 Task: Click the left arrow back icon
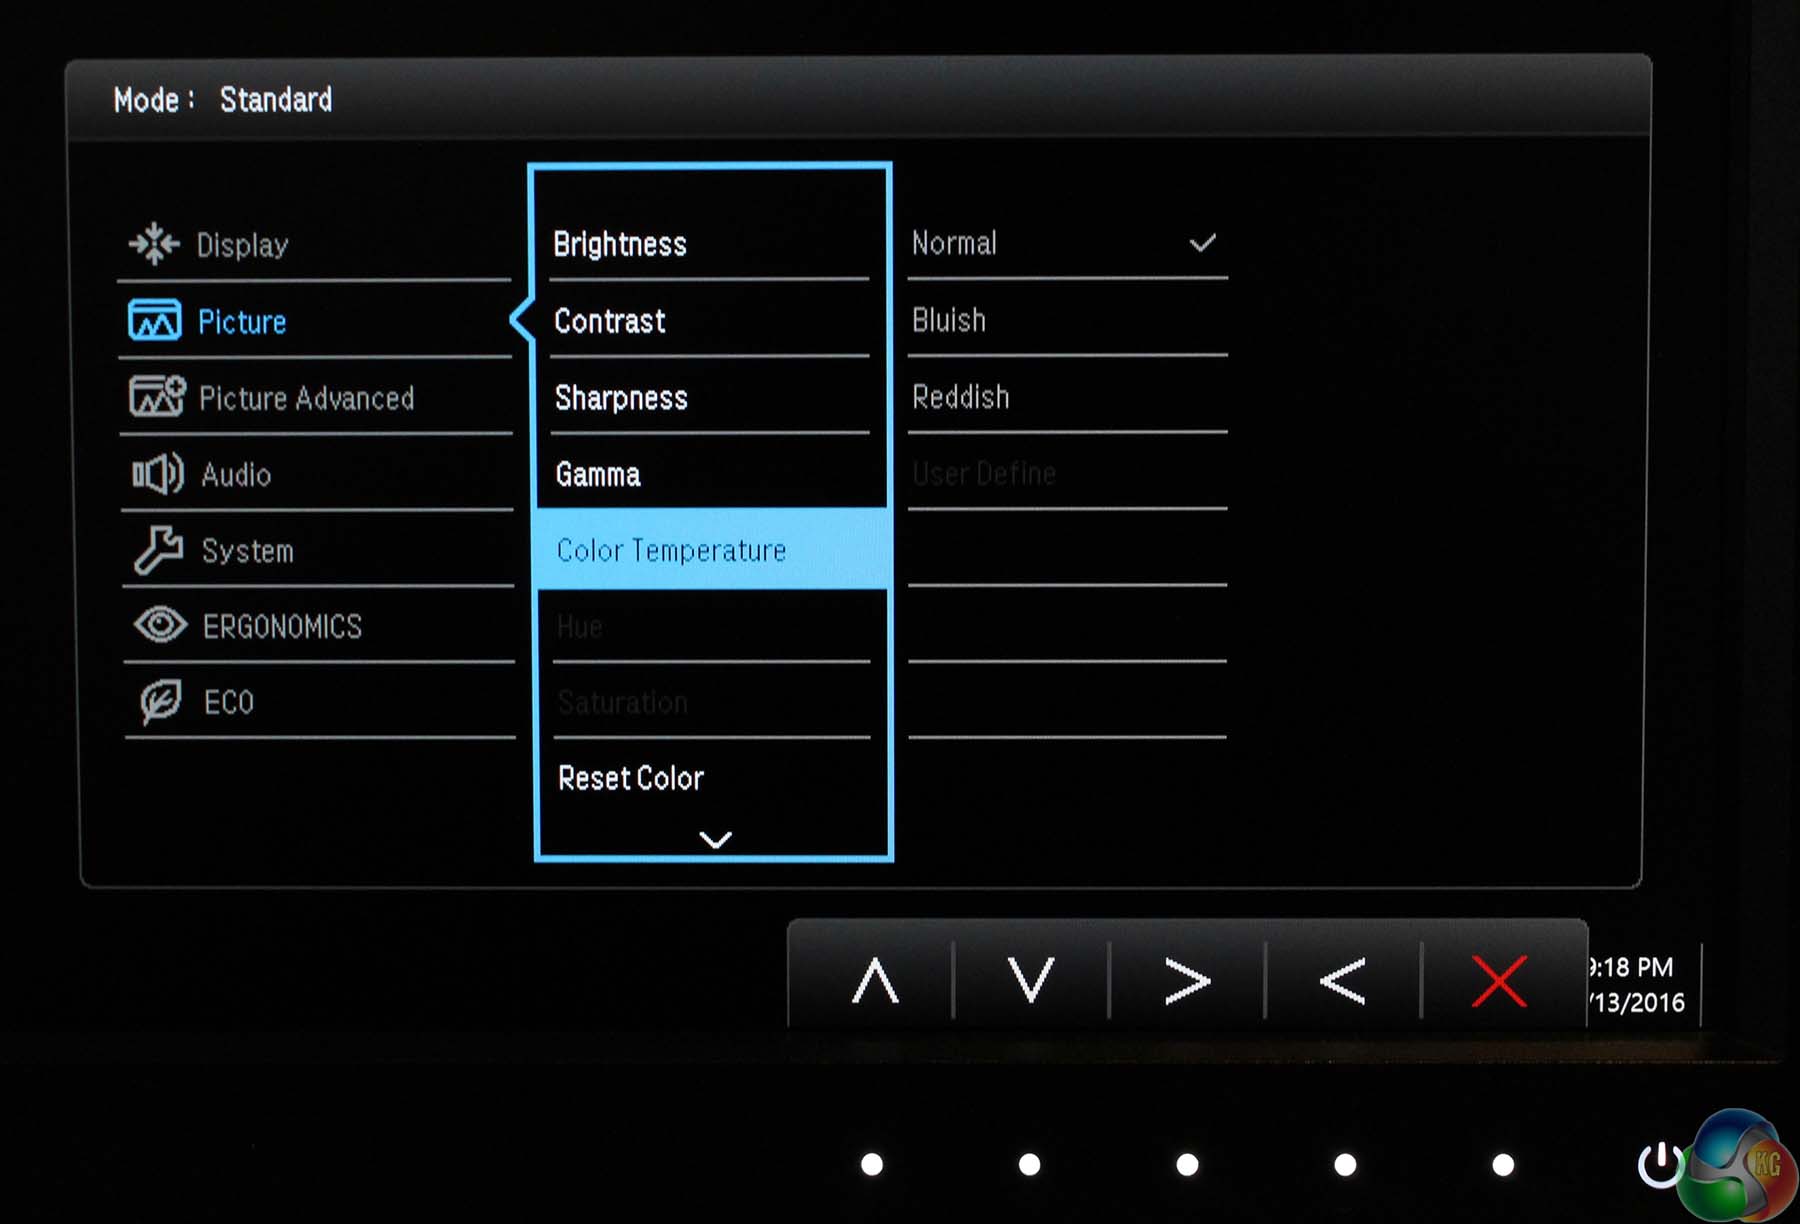click(1342, 981)
